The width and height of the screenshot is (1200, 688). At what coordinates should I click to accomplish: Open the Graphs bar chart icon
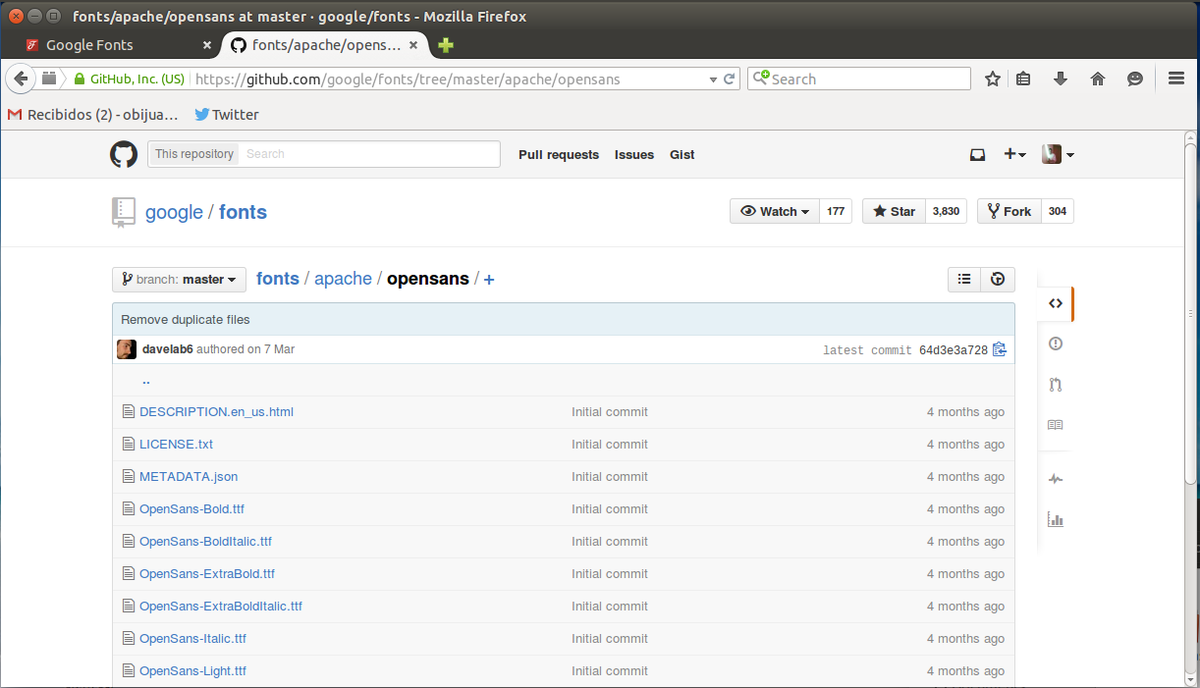click(1055, 519)
